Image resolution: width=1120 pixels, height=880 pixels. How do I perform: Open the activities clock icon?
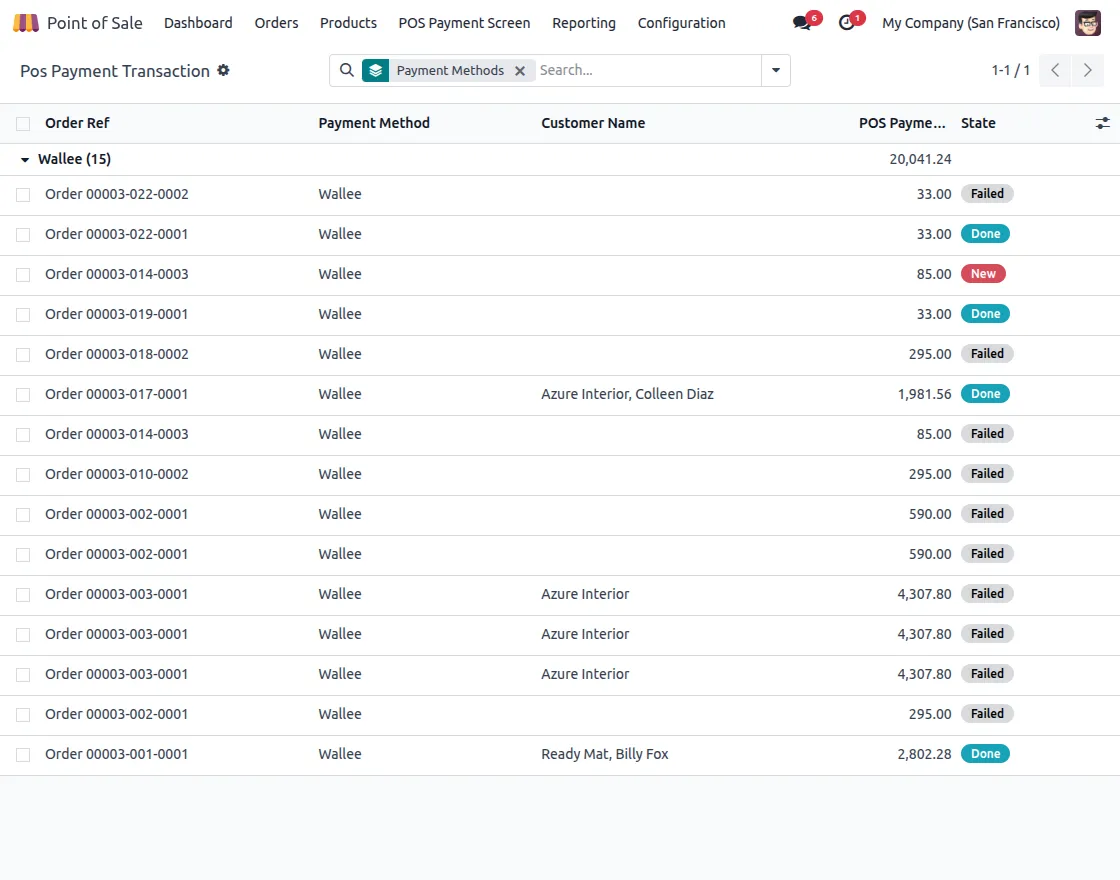coord(846,23)
